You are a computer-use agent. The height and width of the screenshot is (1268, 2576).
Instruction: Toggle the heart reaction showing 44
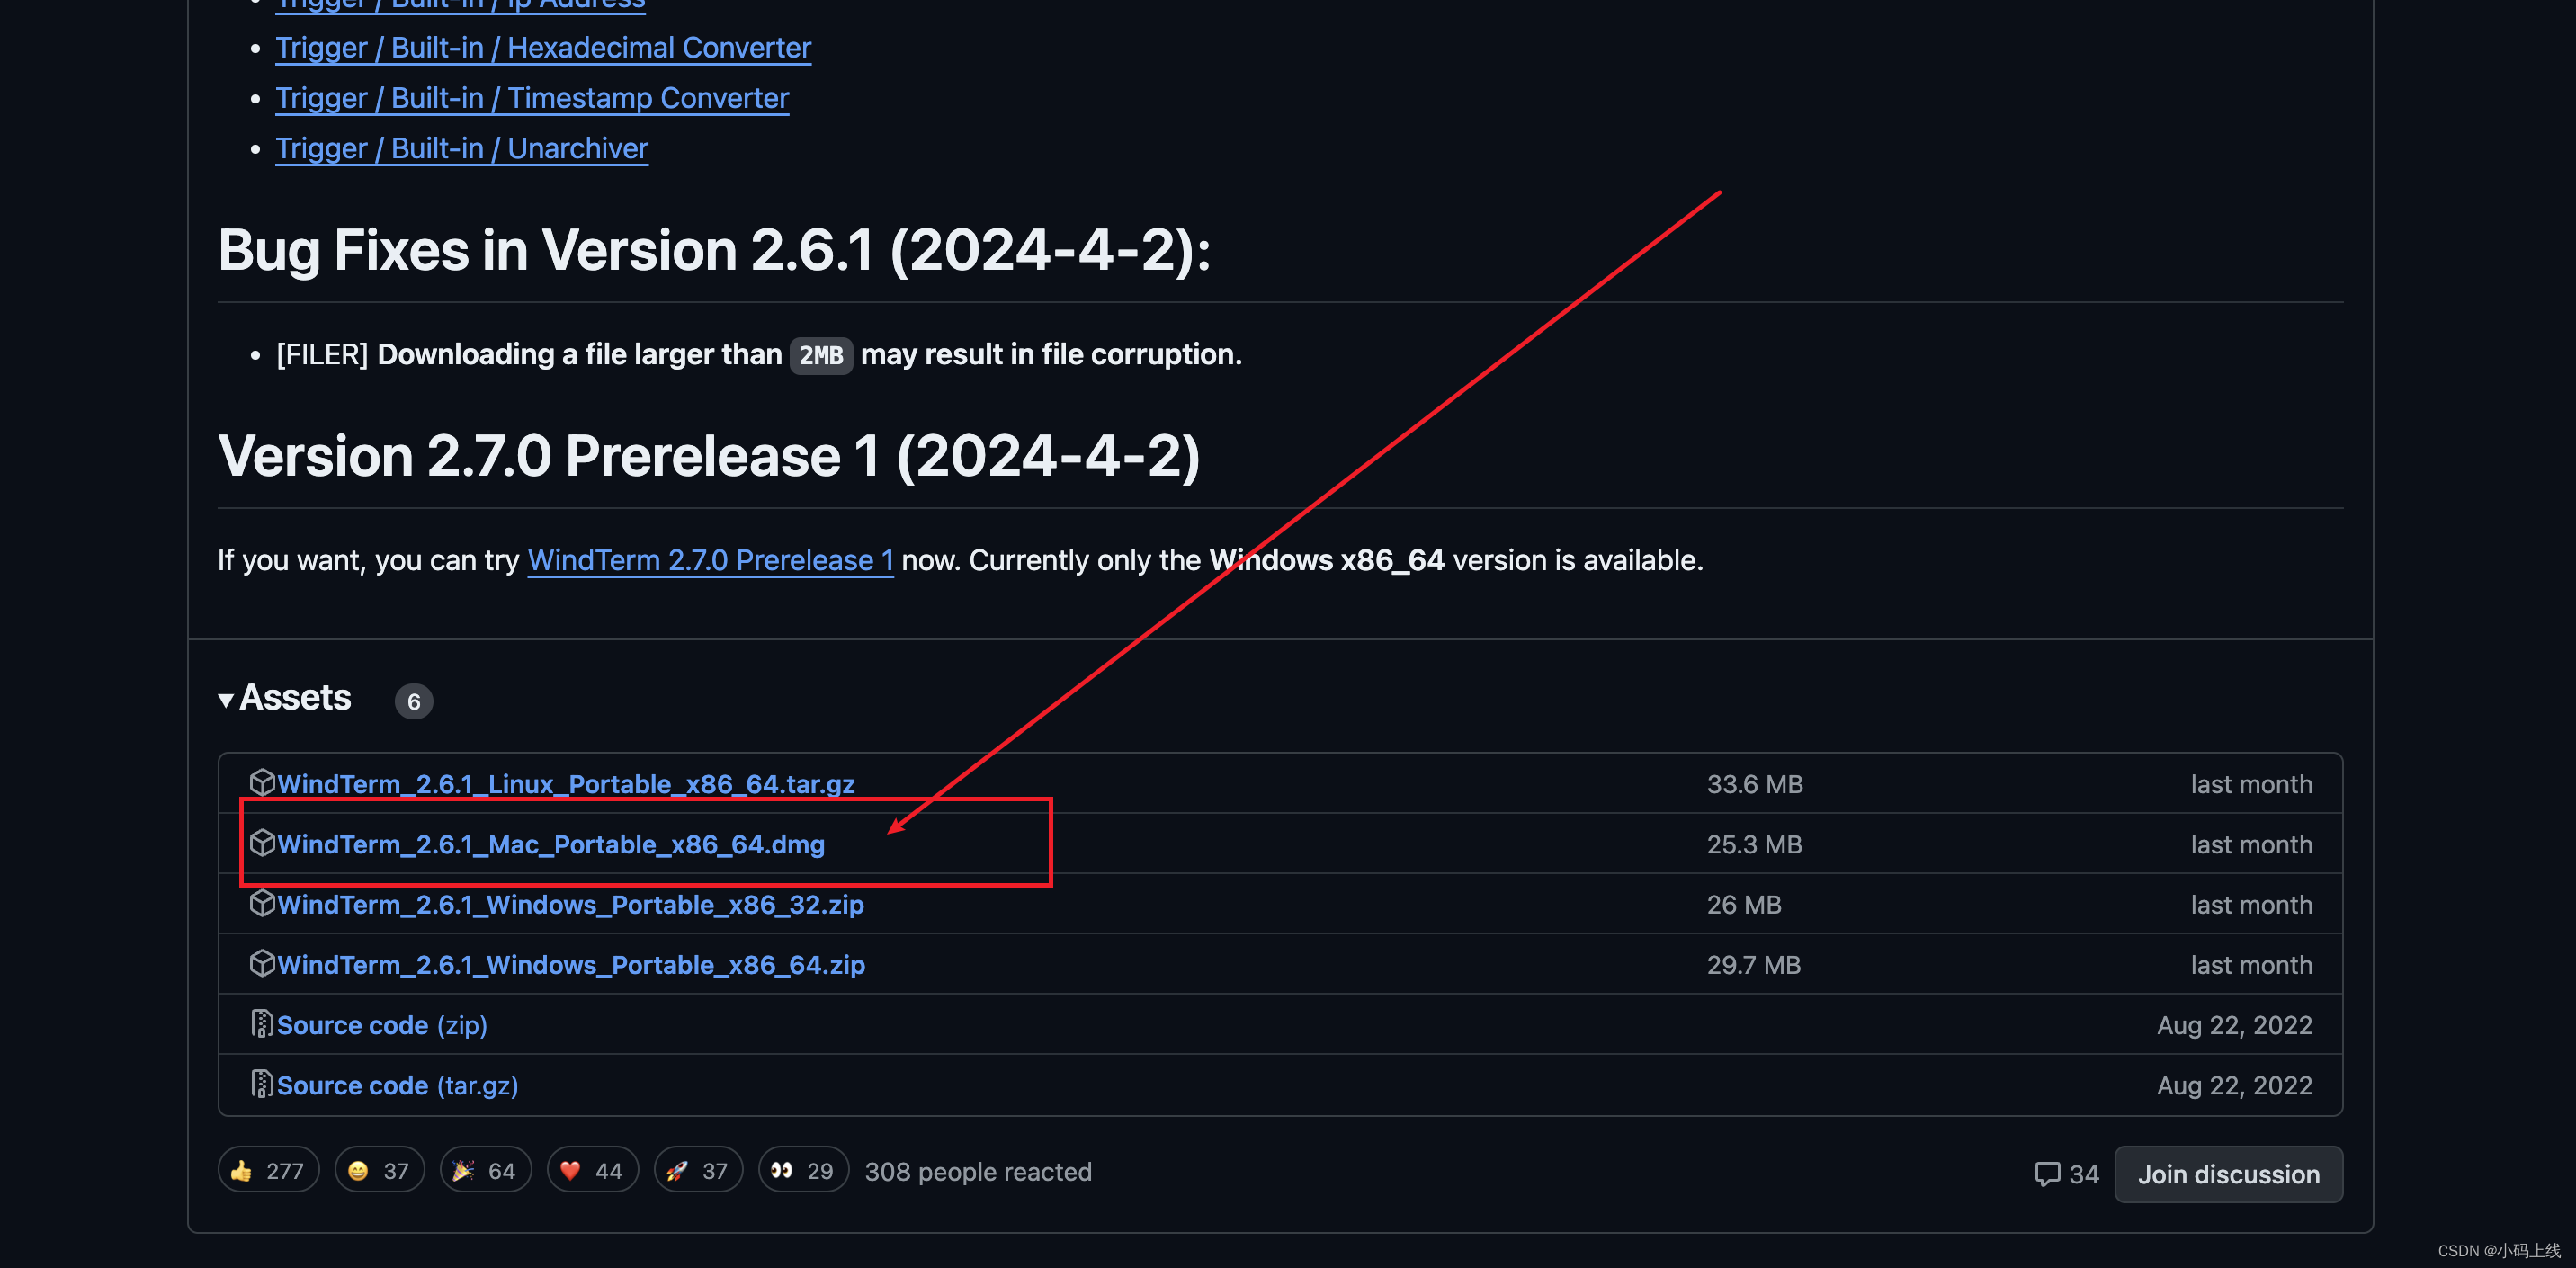tap(592, 1170)
